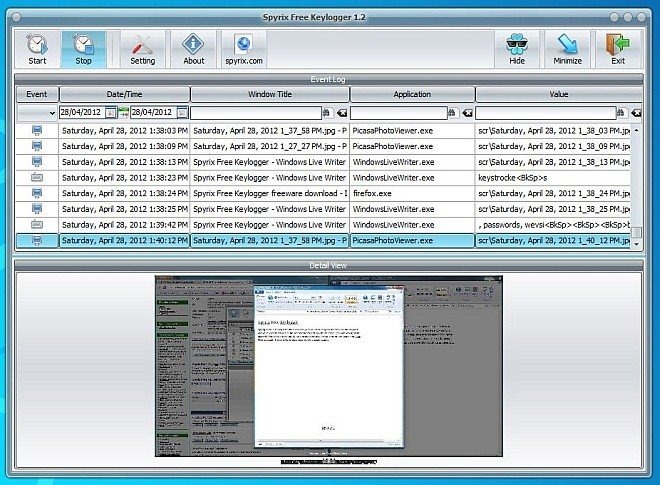Image resolution: width=660 pixels, height=485 pixels.
Task: Click value 'scr\Saturday... 1_38_24 PM' cell
Action: 553,193
